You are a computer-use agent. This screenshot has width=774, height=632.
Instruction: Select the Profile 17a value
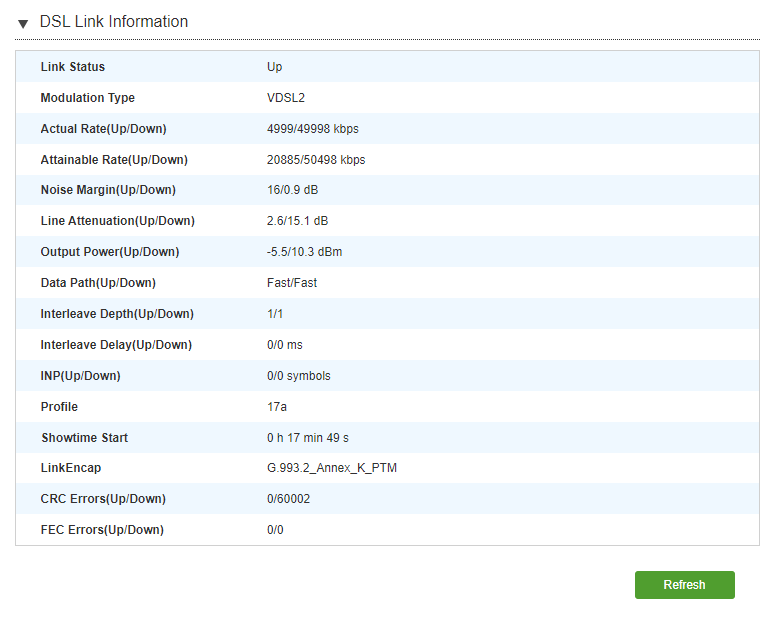pyautogui.click(x=276, y=407)
